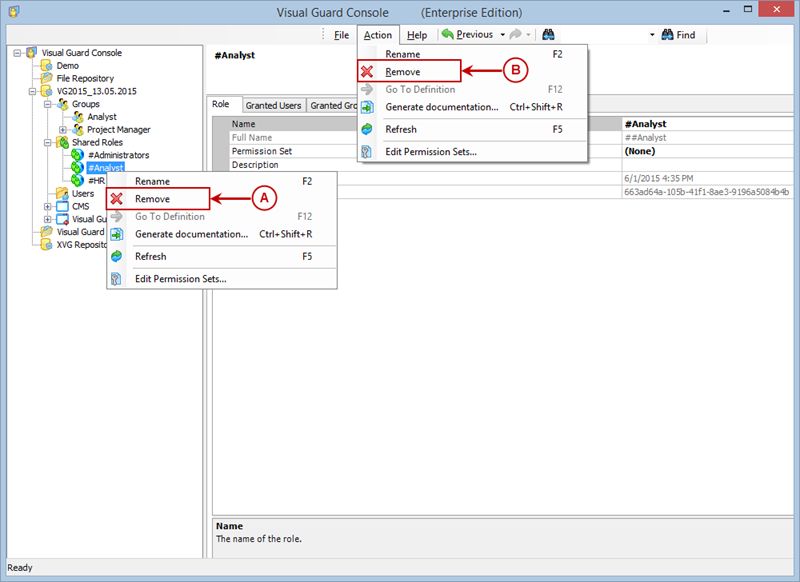
Task: Click the Shared Roles node icon
Action: point(63,142)
